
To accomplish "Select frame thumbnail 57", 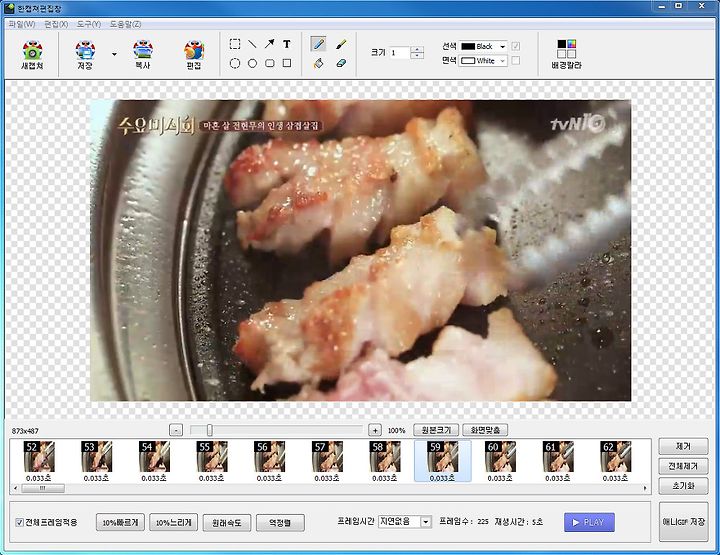I will tap(327, 461).
